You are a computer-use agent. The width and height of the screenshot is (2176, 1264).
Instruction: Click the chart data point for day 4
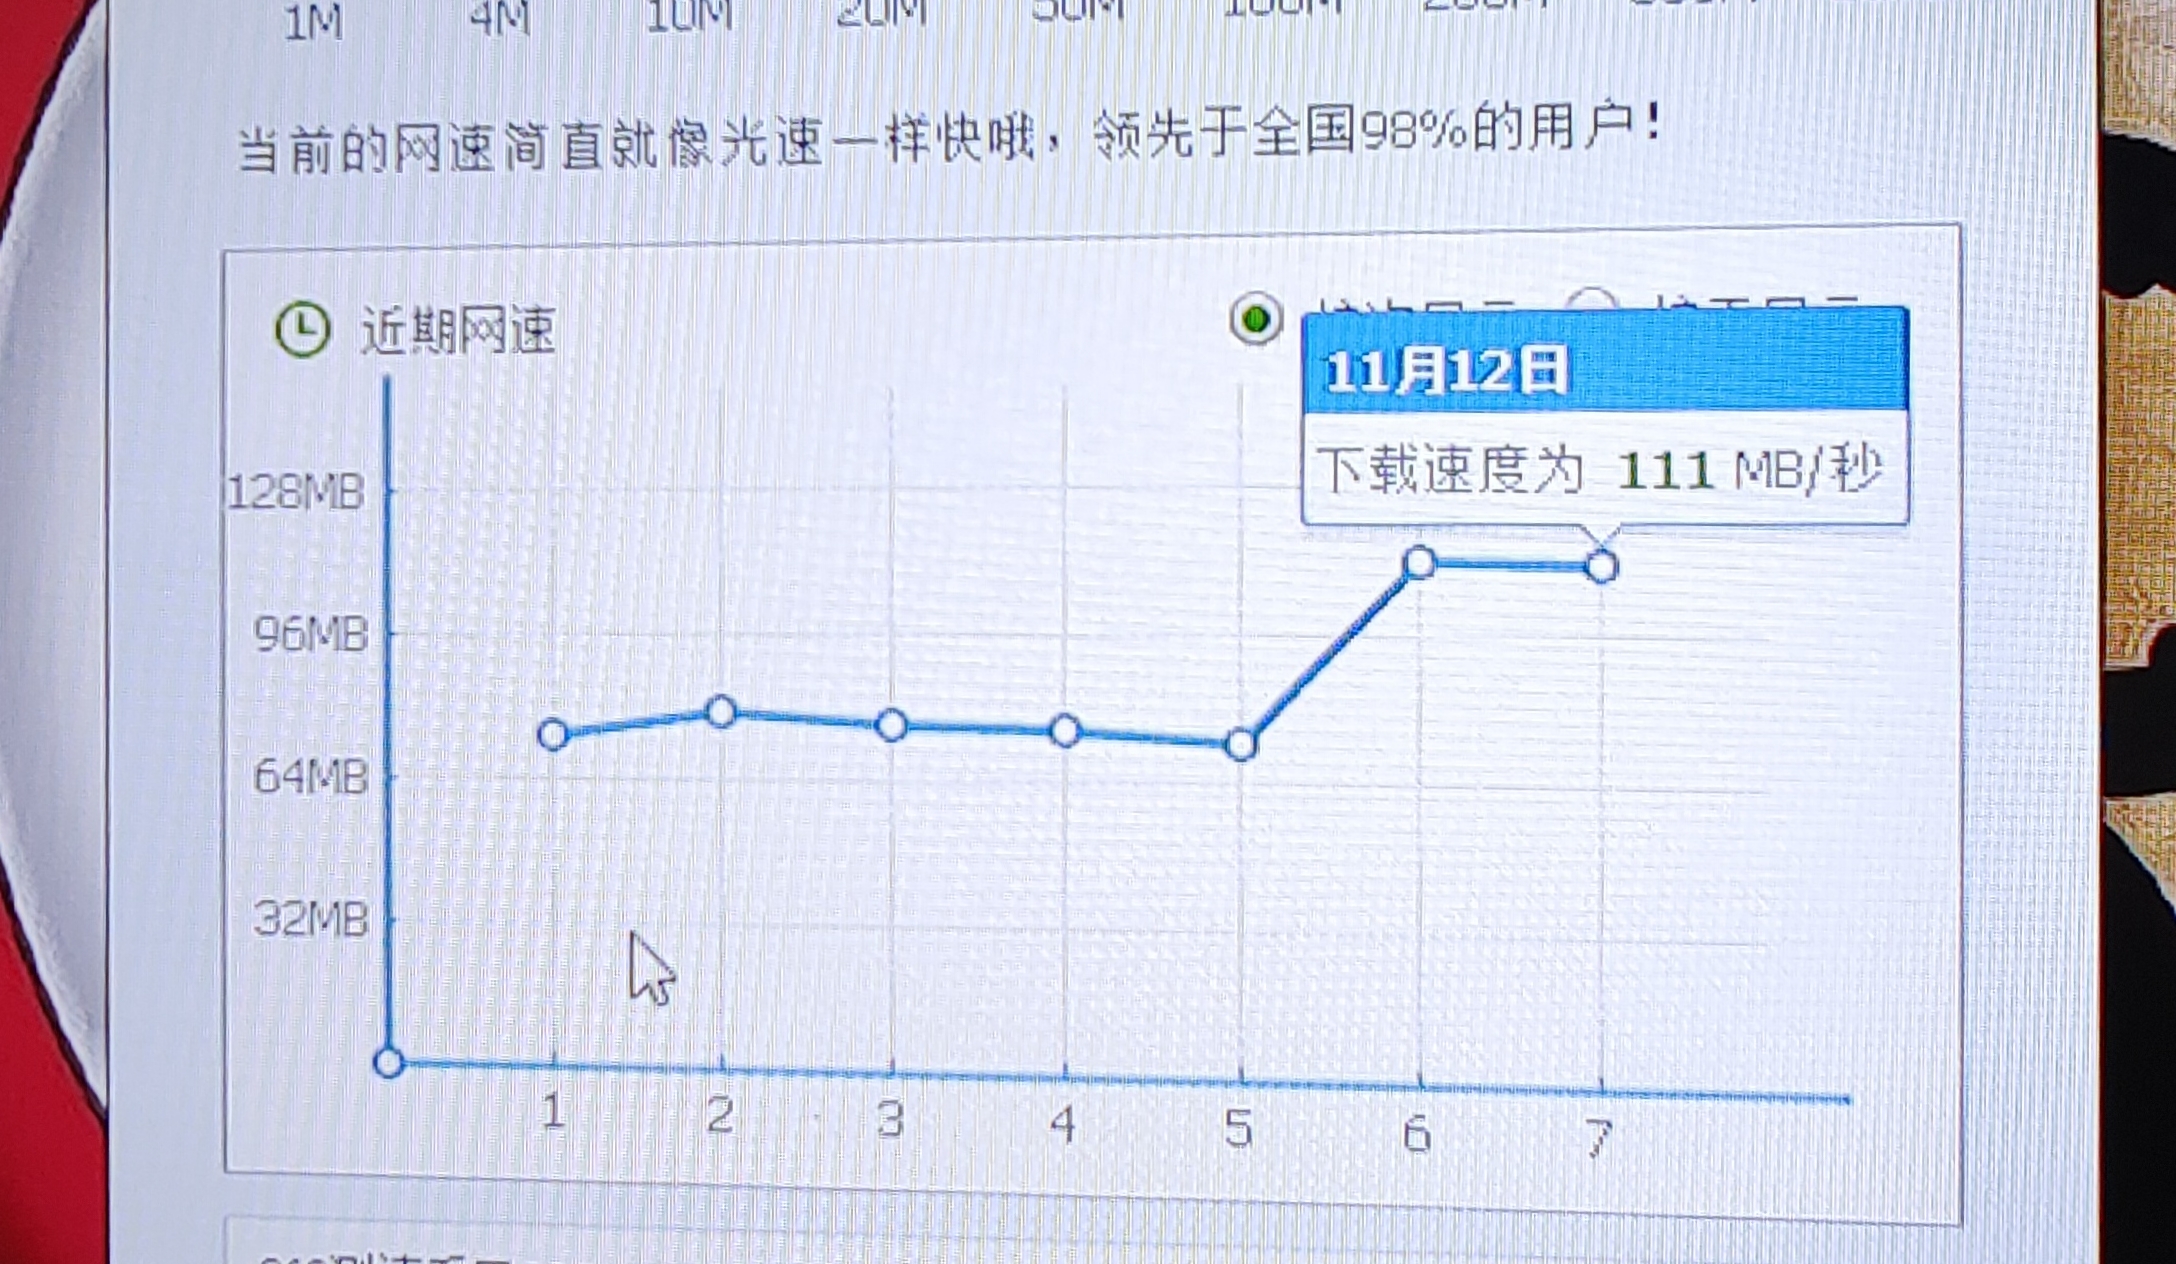tap(1065, 731)
